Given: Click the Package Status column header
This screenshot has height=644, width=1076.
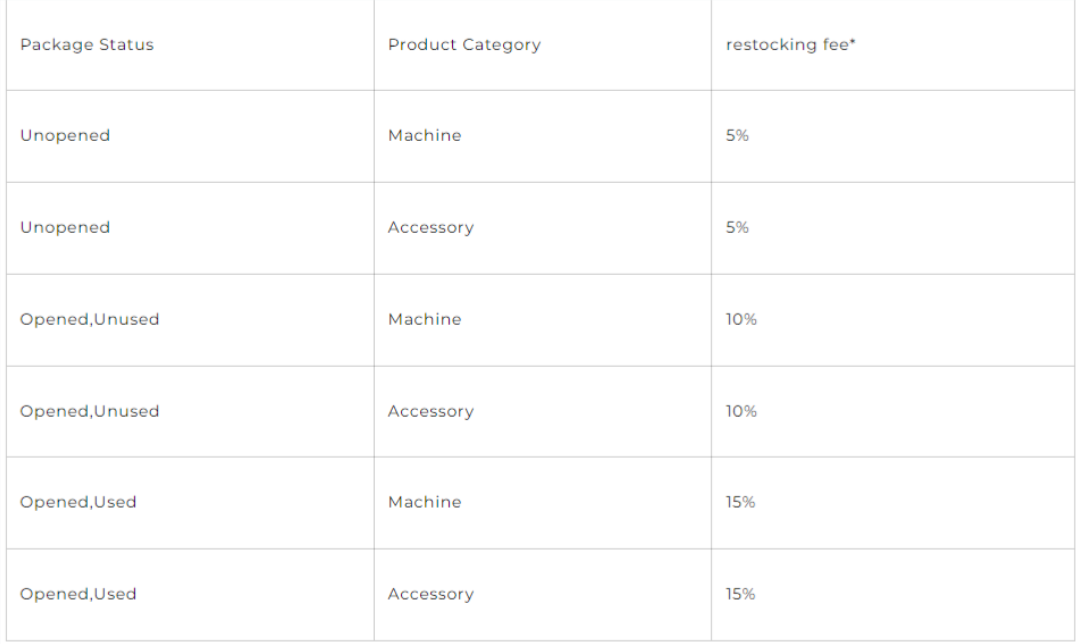Looking at the screenshot, I should 87,45.
